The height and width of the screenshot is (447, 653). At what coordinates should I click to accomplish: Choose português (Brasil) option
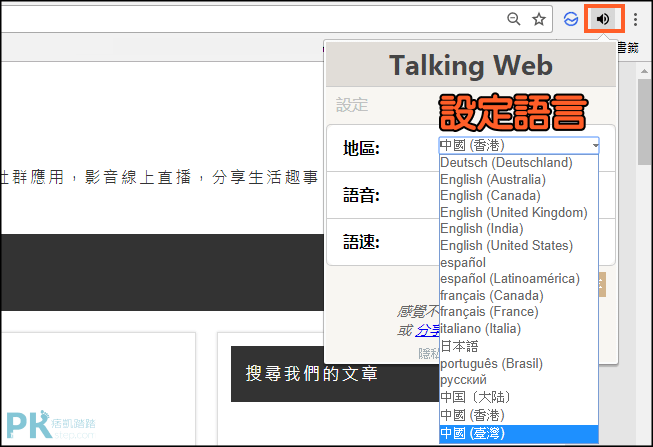click(519, 363)
